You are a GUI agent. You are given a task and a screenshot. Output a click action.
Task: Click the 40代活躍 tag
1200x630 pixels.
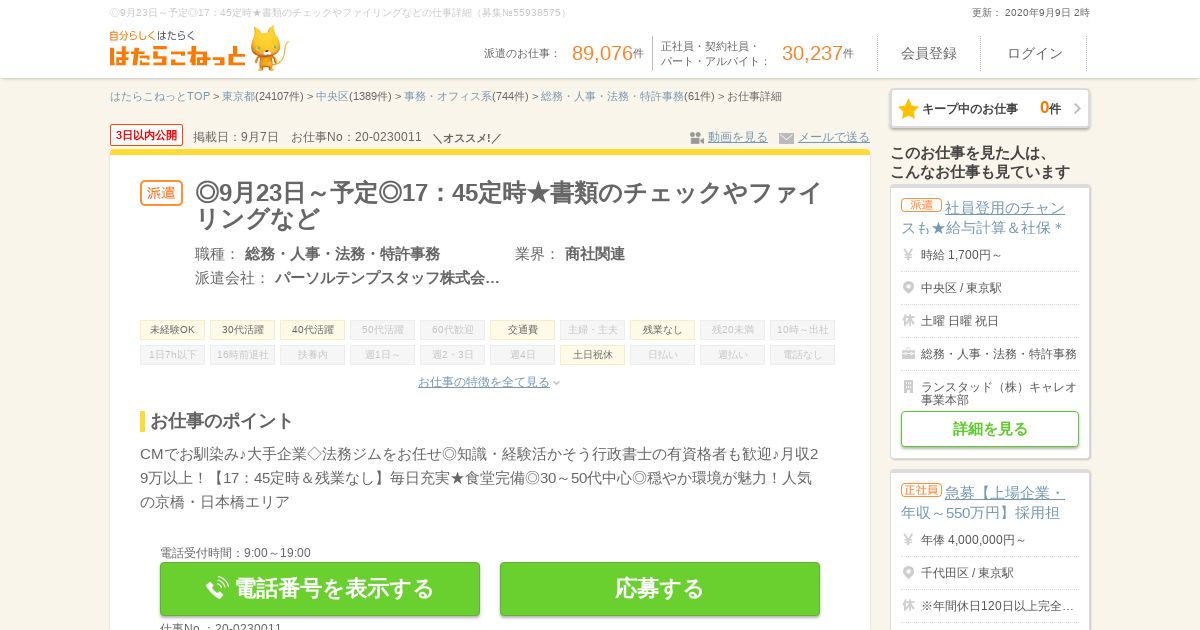312,330
